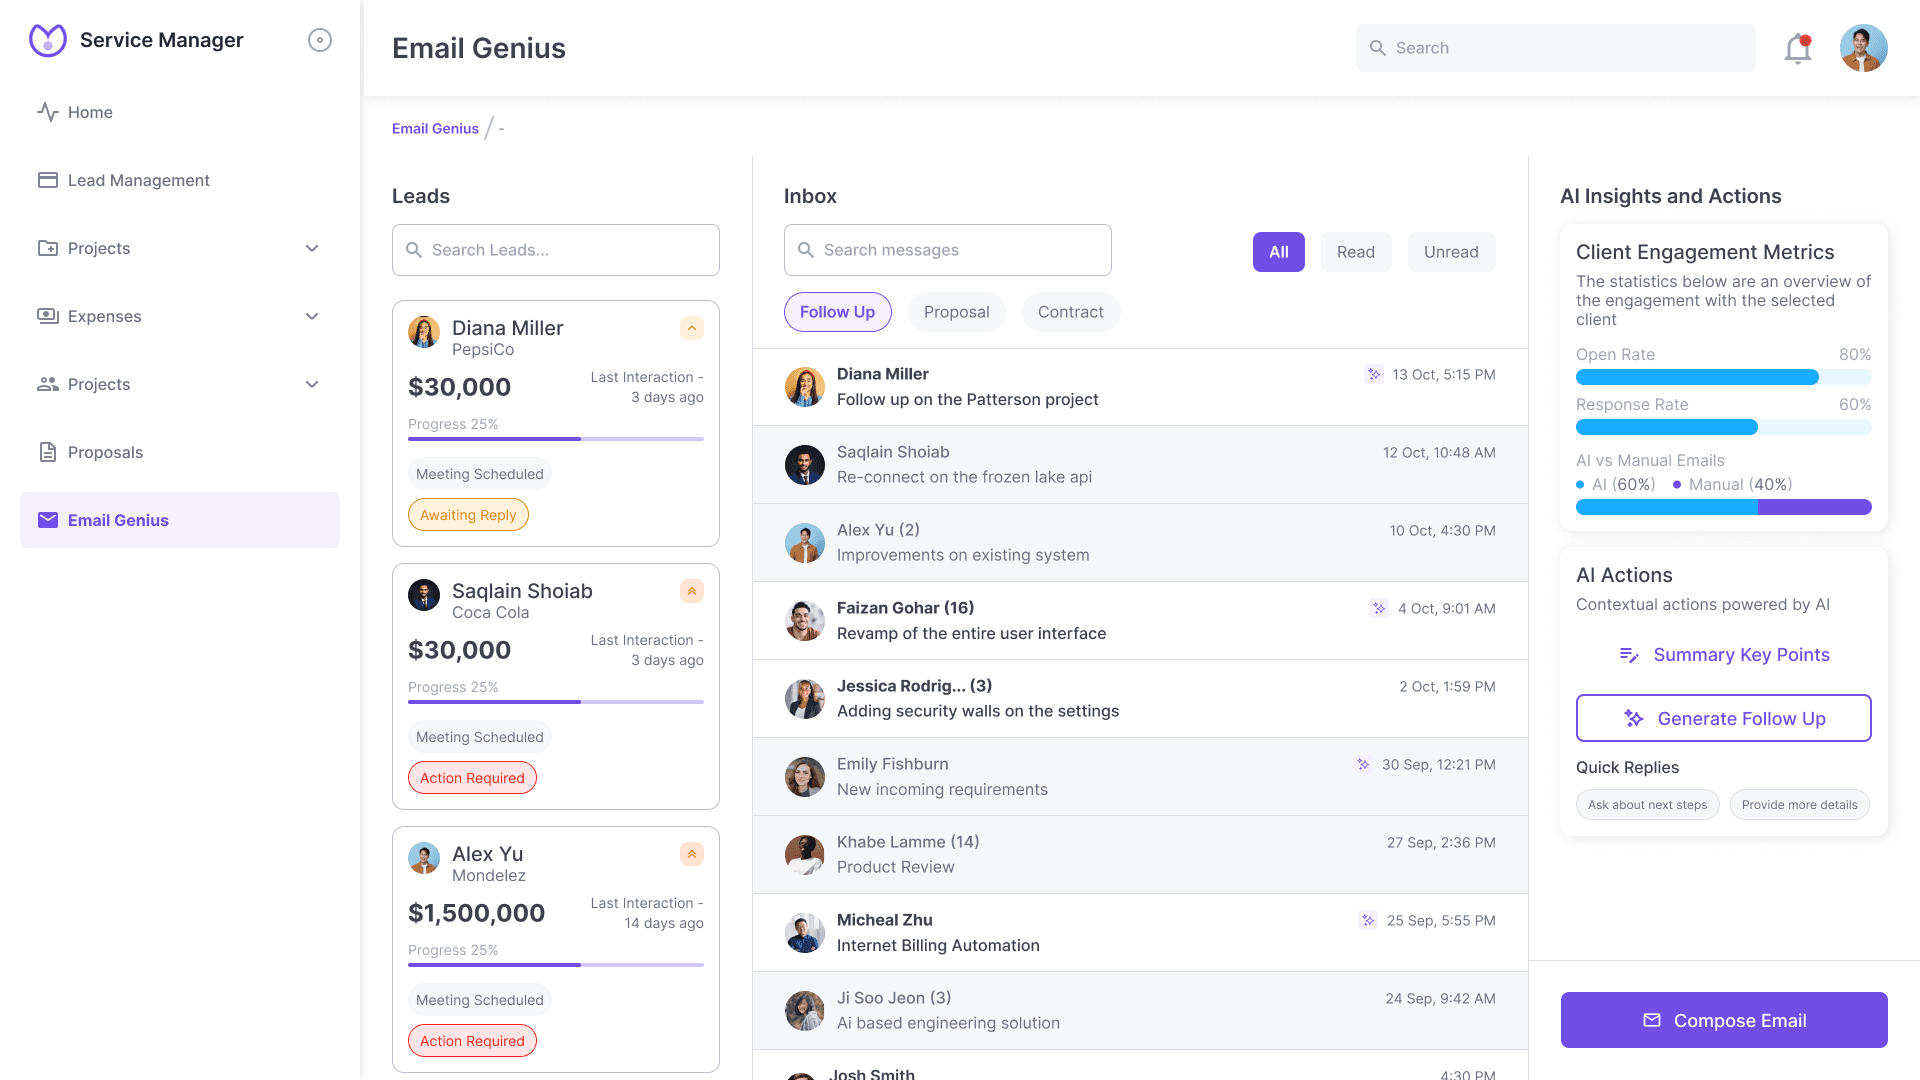Screen dimensions: 1920x1080
Task: Collapse Saqlain Shoaib's lead card
Action: tap(691, 591)
